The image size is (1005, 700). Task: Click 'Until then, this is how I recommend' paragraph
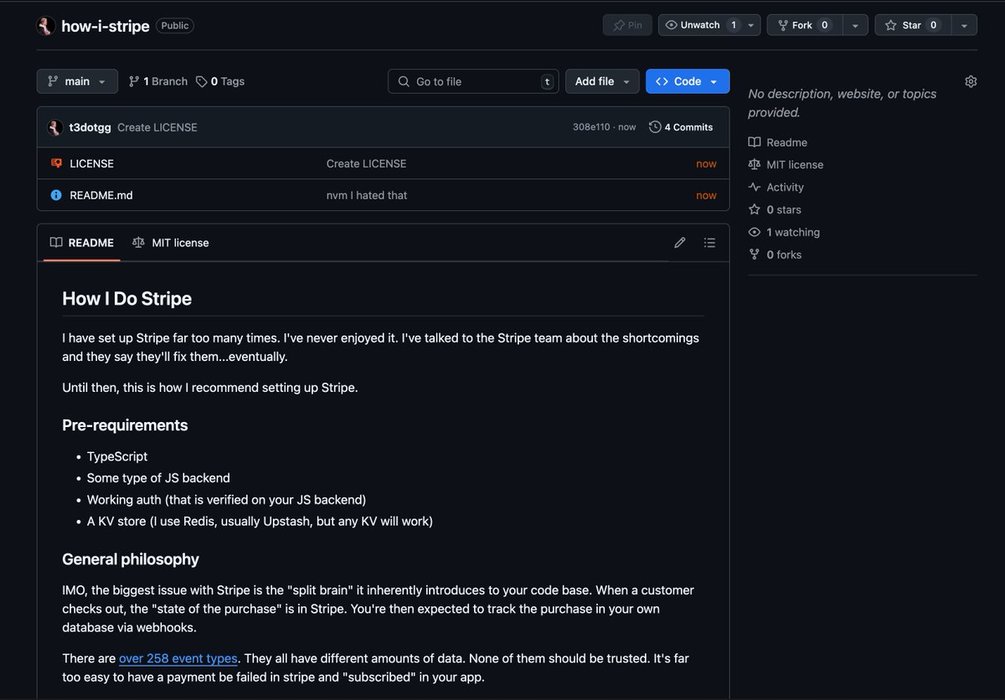coord(210,387)
